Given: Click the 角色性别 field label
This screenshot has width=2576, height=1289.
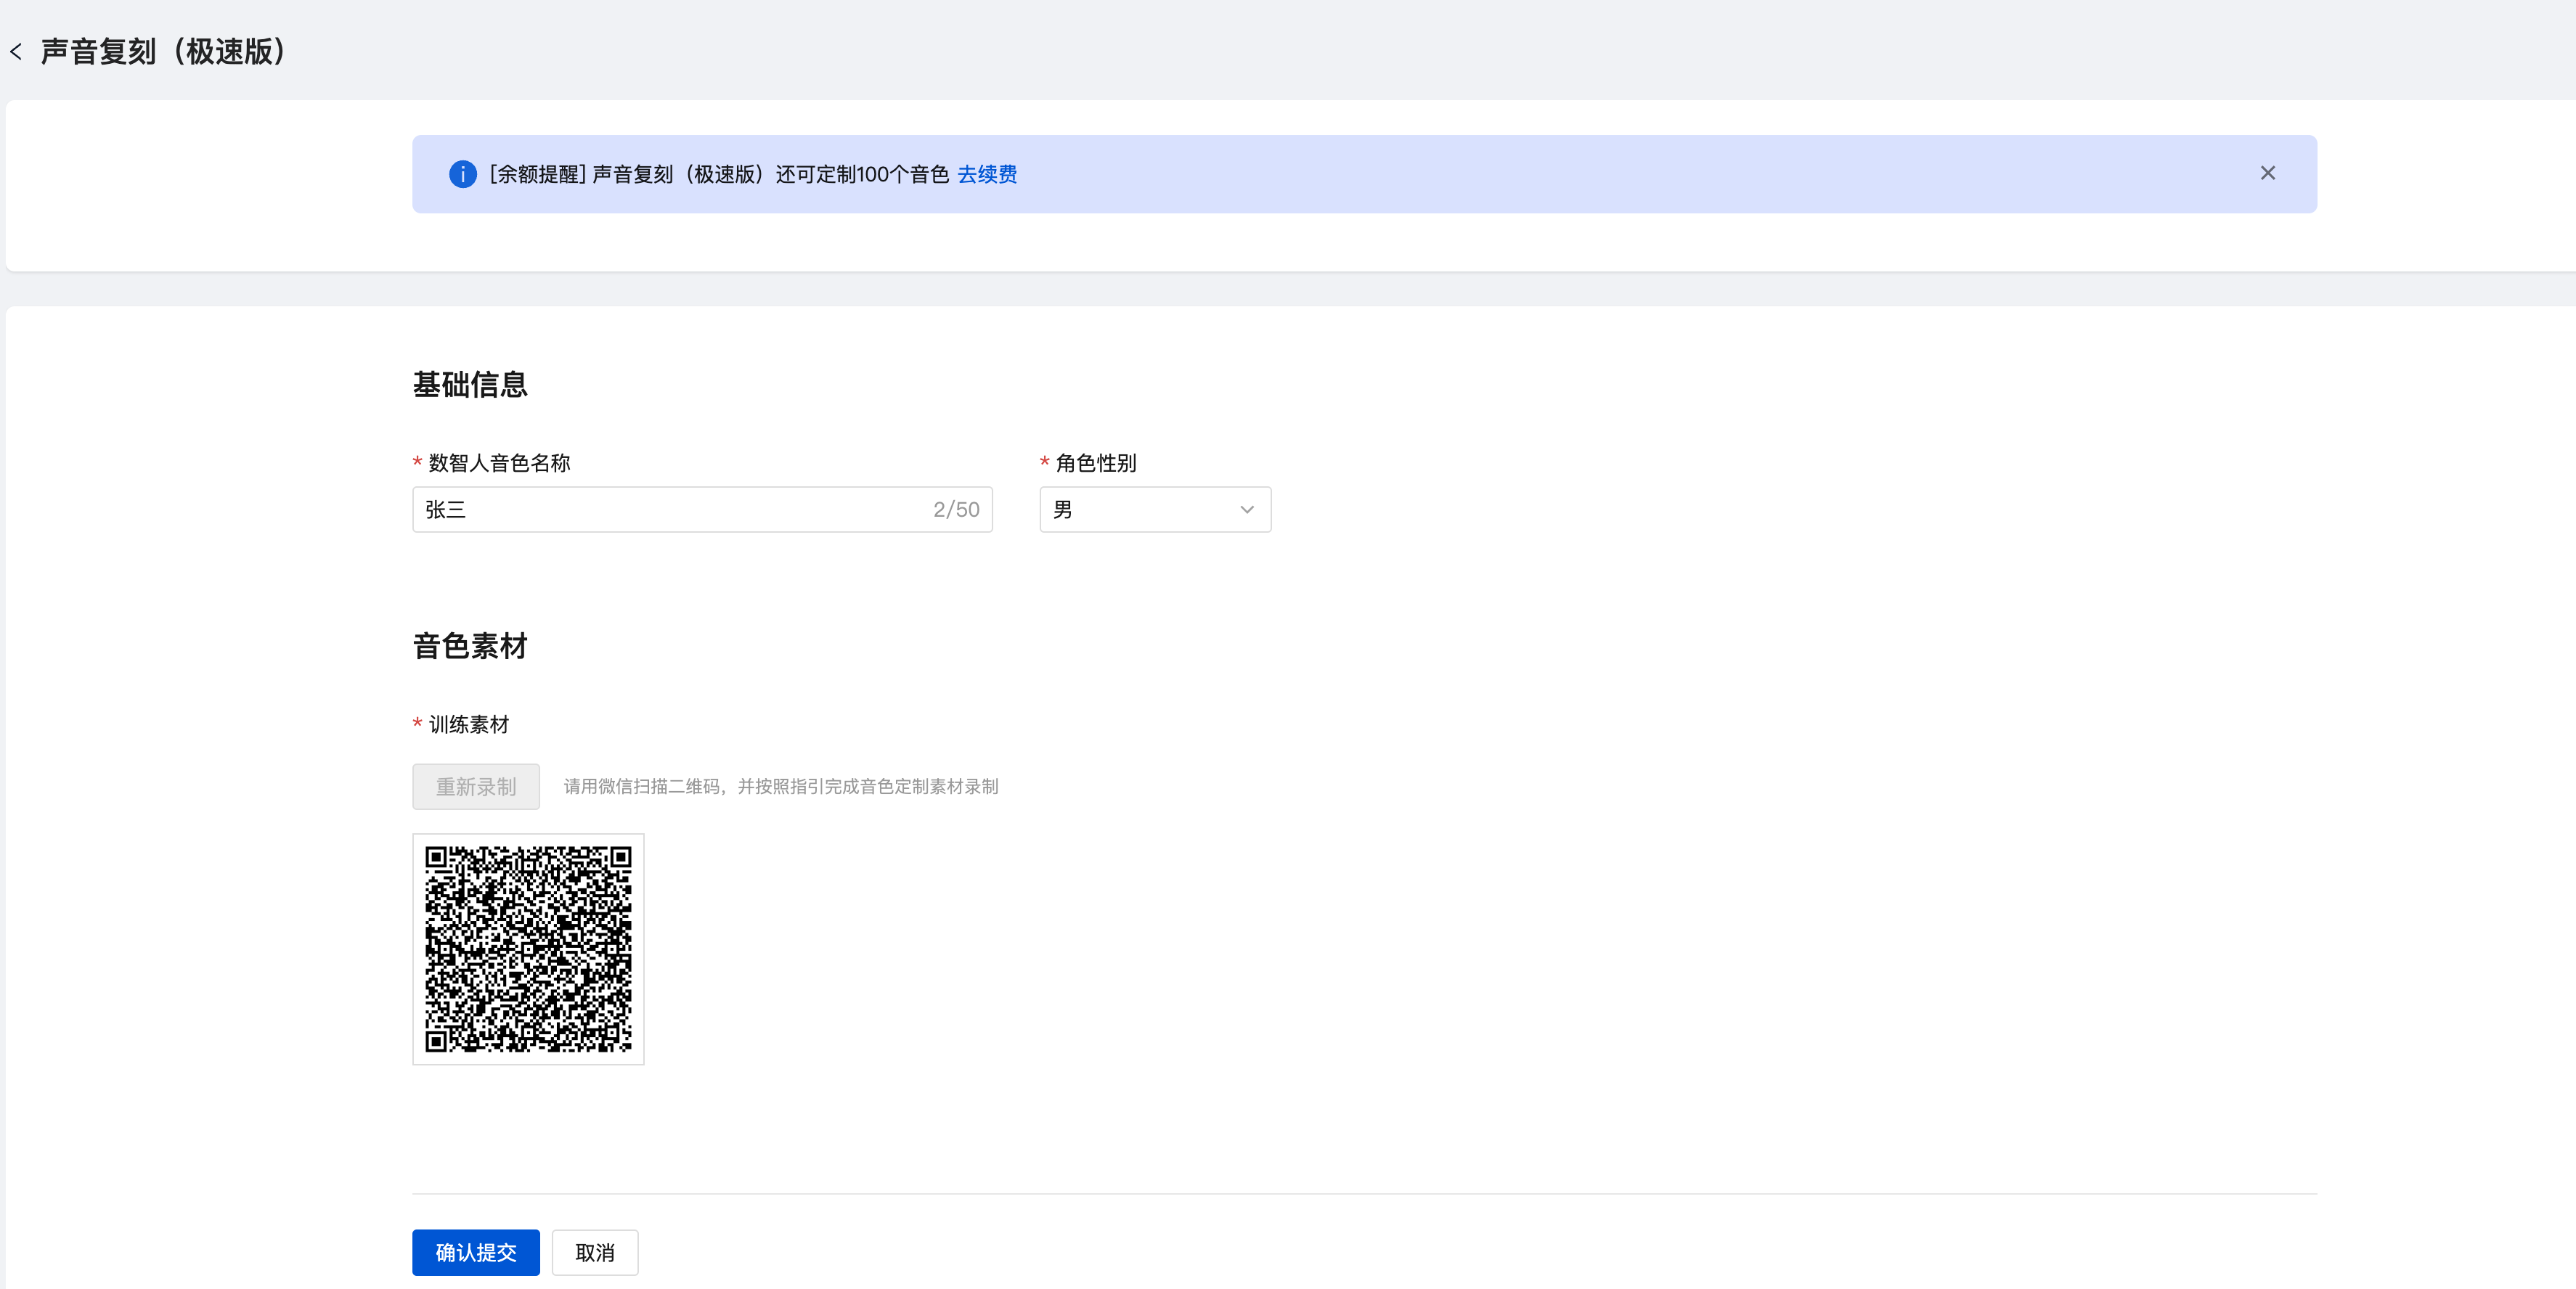Looking at the screenshot, I should 1095,463.
